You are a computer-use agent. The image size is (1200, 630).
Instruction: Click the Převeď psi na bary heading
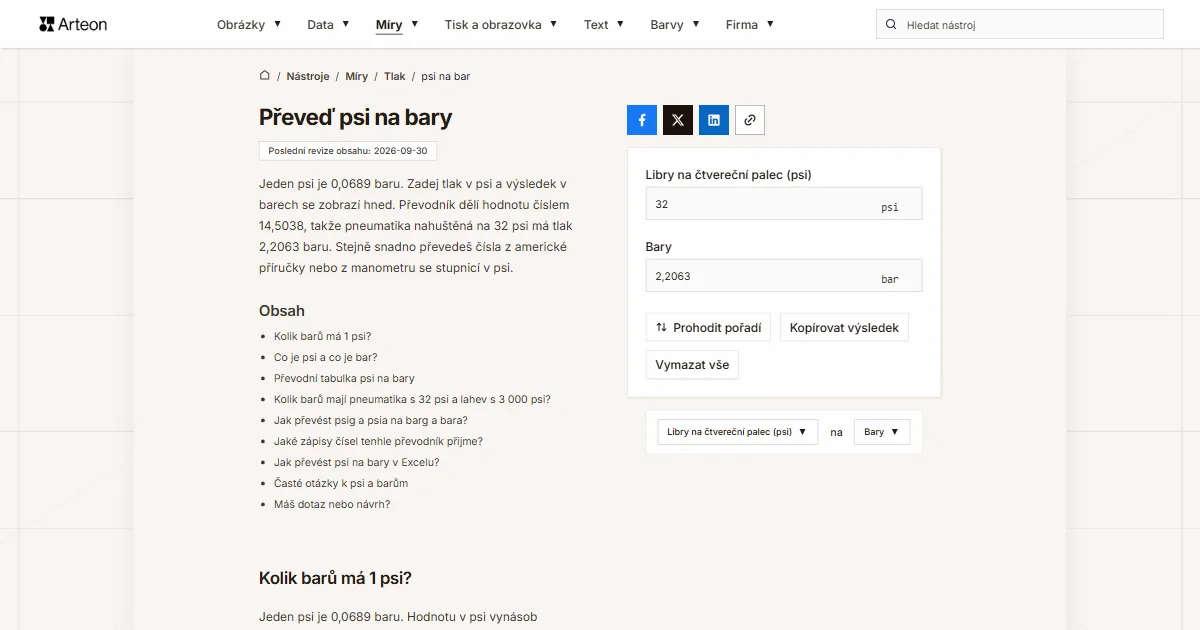[x=355, y=117]
